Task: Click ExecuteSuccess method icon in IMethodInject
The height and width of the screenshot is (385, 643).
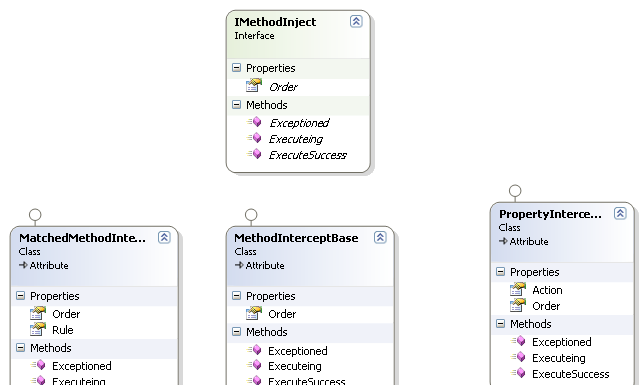Action: click(254, 154)
